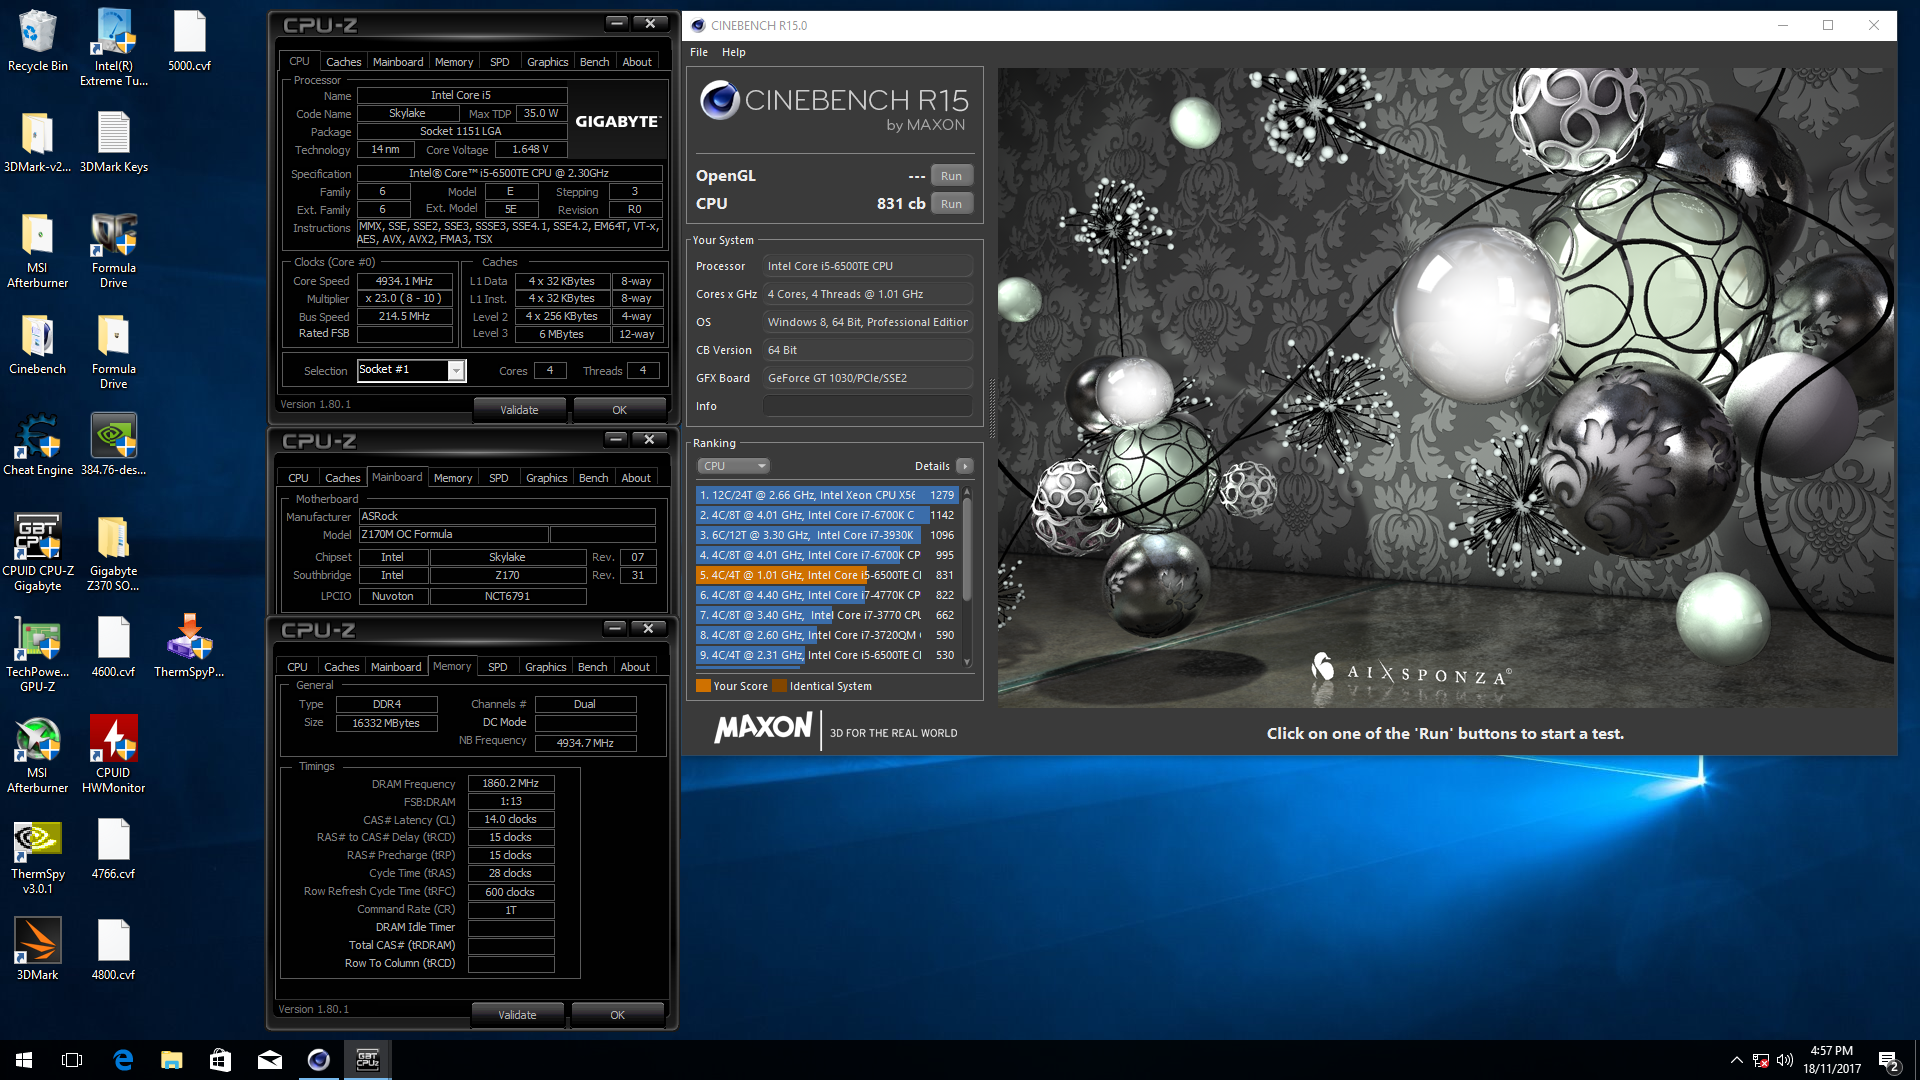Click Validate in top CPU-Z window
1920x1080 pixels.
coord(519,410)
